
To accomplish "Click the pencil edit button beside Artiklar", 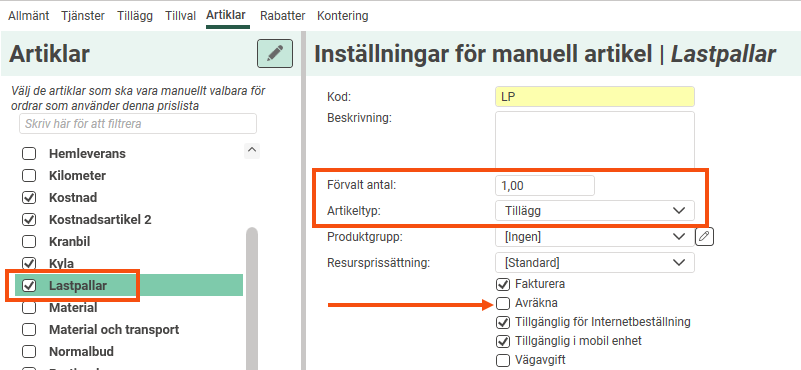I will [x=275, y=53].
